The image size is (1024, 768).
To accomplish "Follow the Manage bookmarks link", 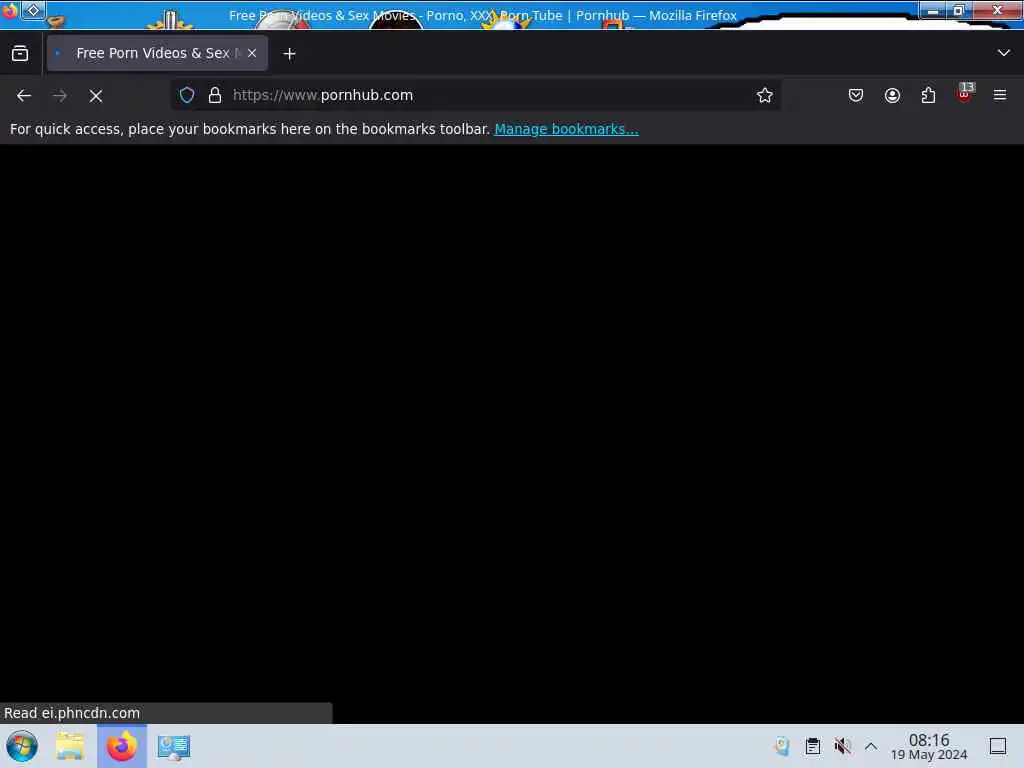I will tap(566, 129).
